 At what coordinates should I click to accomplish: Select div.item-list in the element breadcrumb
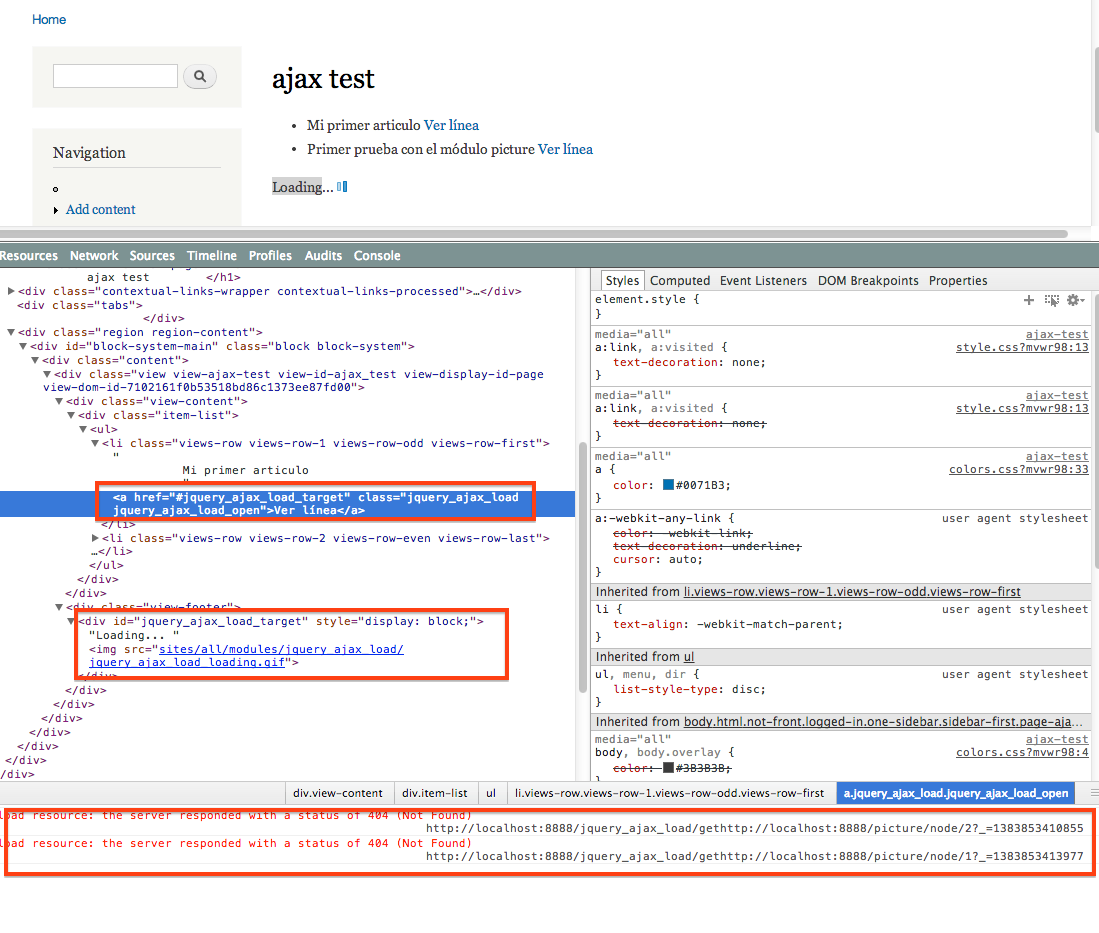click(435, 793)
